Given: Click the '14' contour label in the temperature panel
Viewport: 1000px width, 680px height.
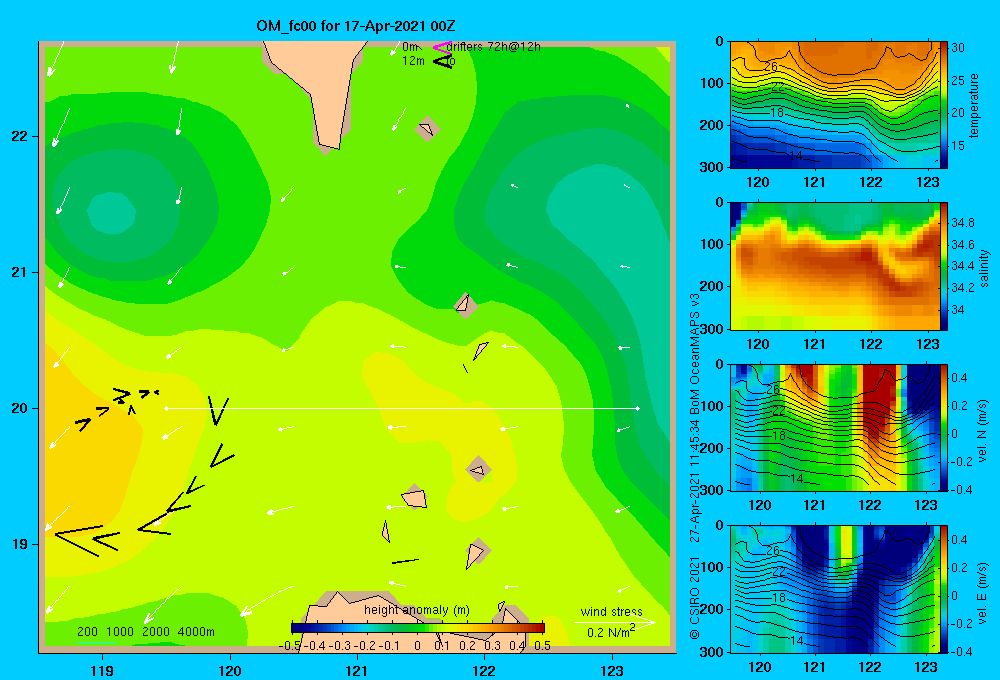Looking at the screenshot, I should (795, 156).
